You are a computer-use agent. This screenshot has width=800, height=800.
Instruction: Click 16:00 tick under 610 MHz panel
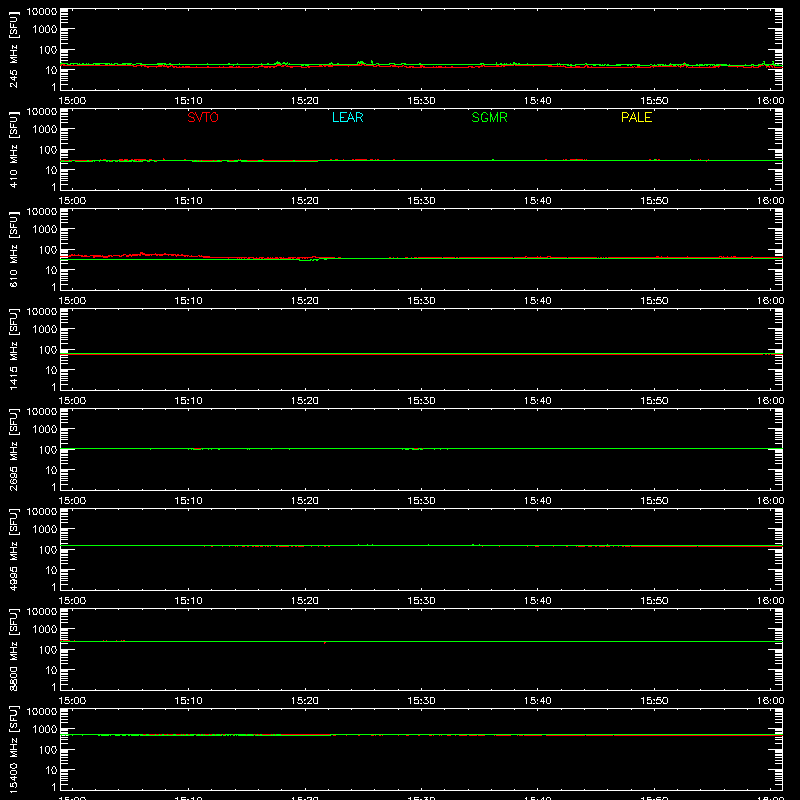(x=770, y=301)
